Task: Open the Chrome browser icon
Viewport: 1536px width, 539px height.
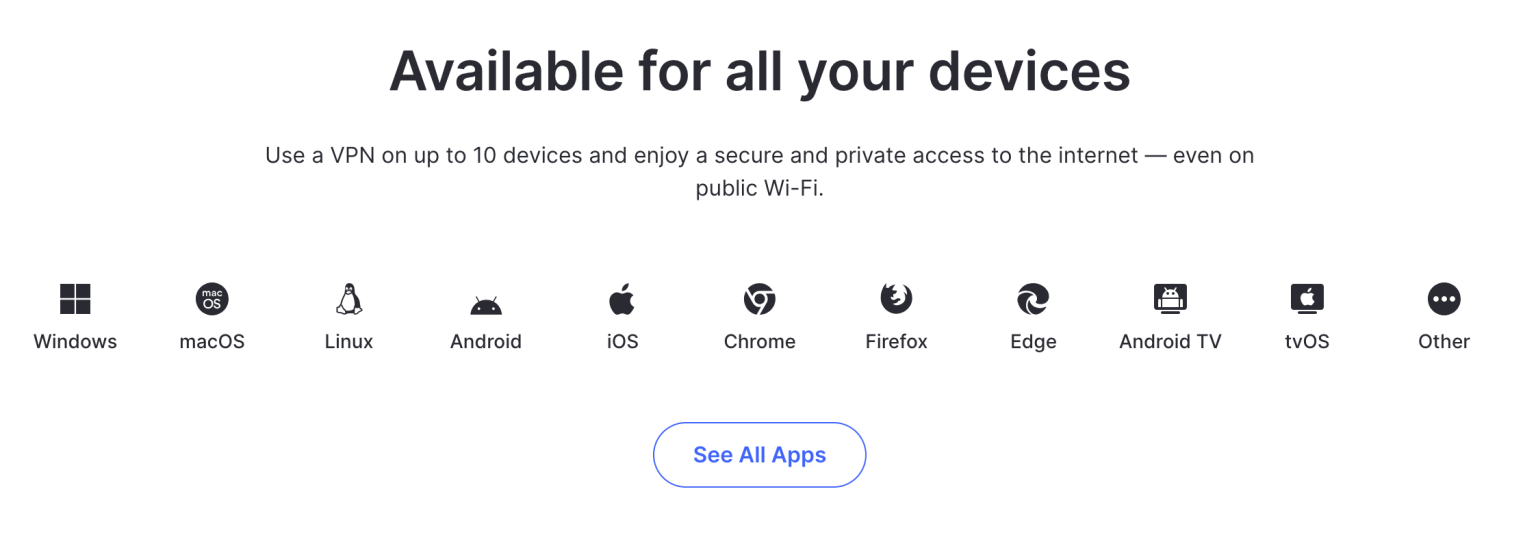Action: [x=760, y=298]
